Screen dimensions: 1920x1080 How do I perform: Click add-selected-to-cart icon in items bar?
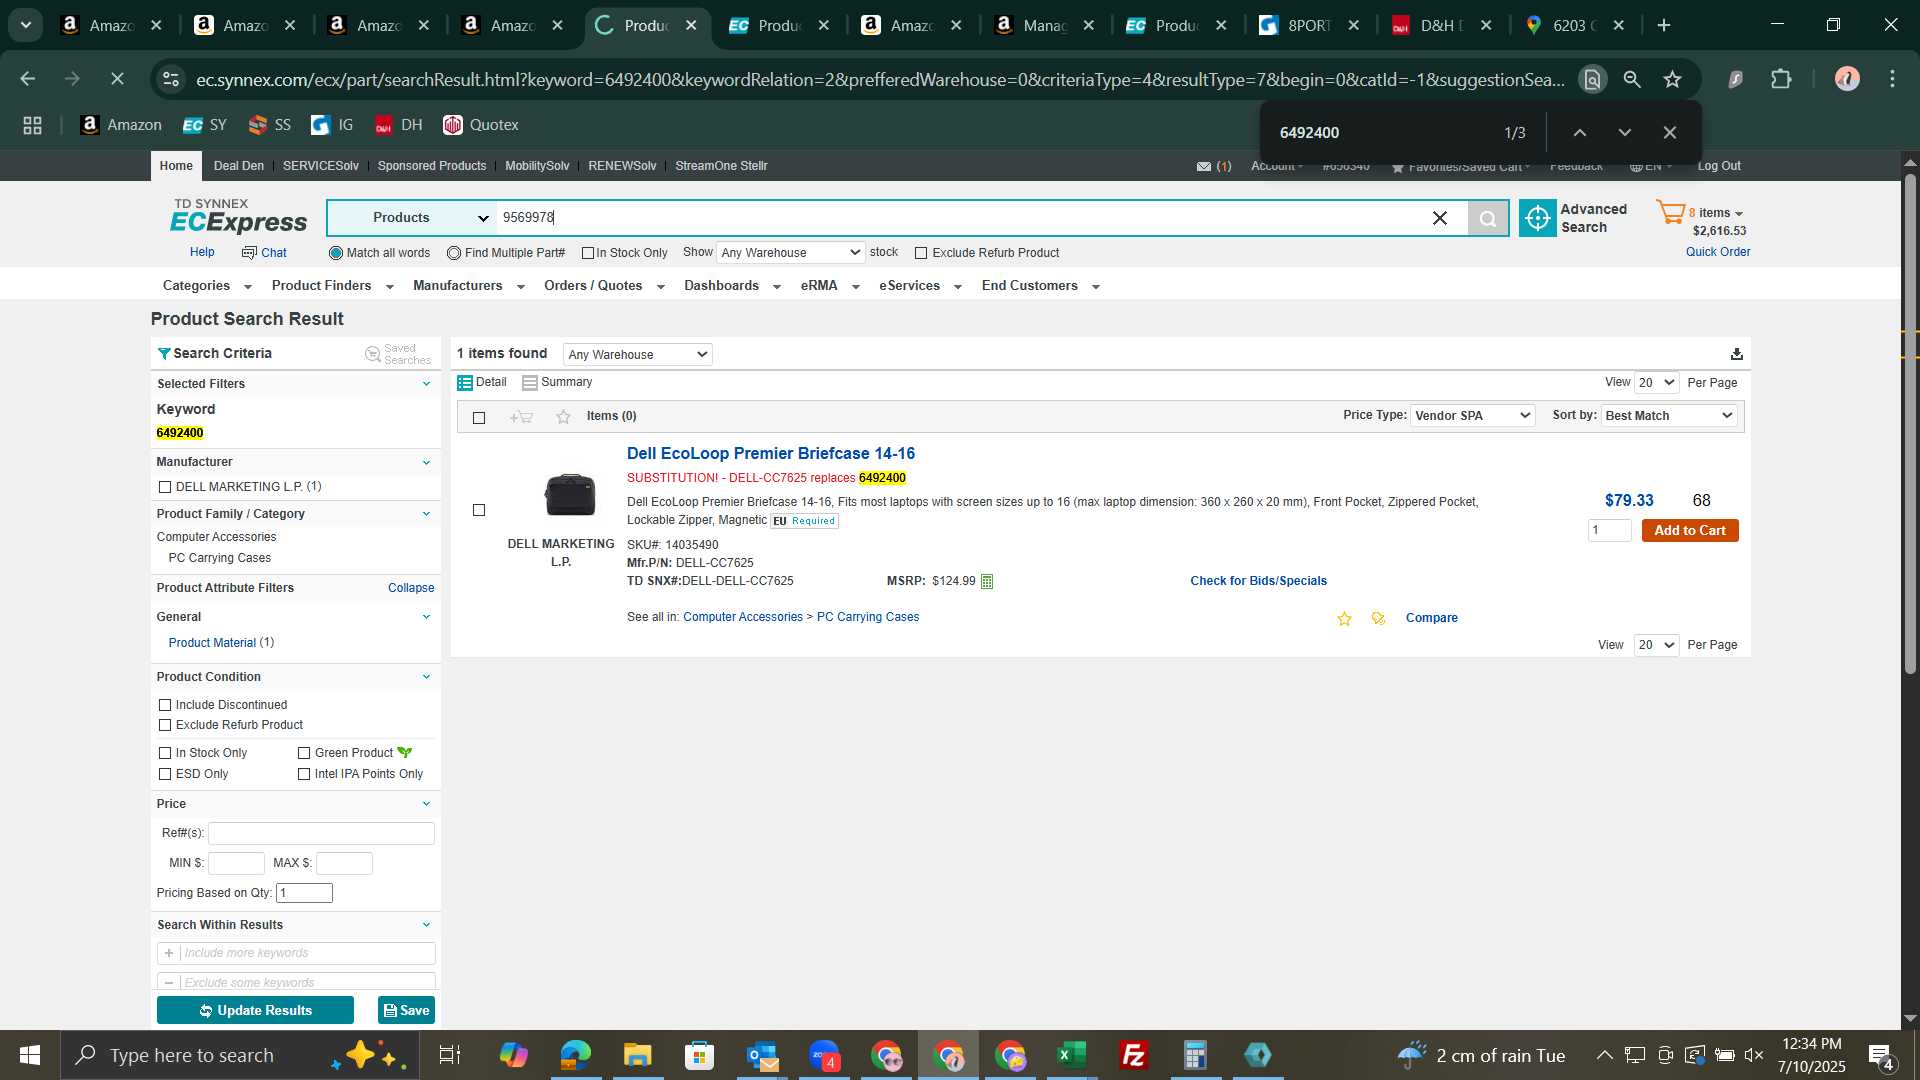521,417
